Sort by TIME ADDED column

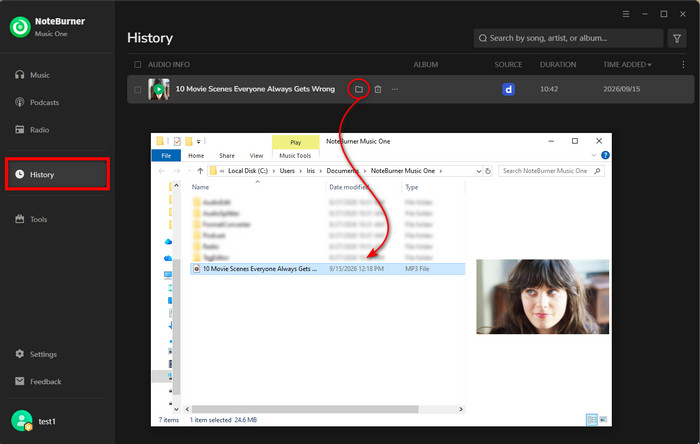627,65
